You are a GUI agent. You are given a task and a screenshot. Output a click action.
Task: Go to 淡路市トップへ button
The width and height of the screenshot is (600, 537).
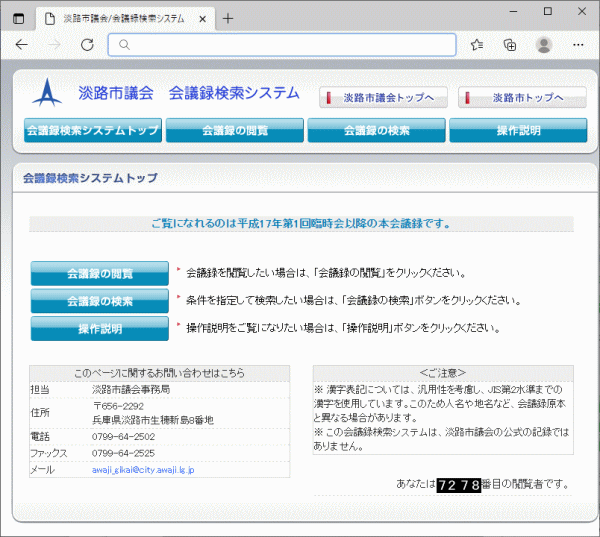tap(522, 98)
